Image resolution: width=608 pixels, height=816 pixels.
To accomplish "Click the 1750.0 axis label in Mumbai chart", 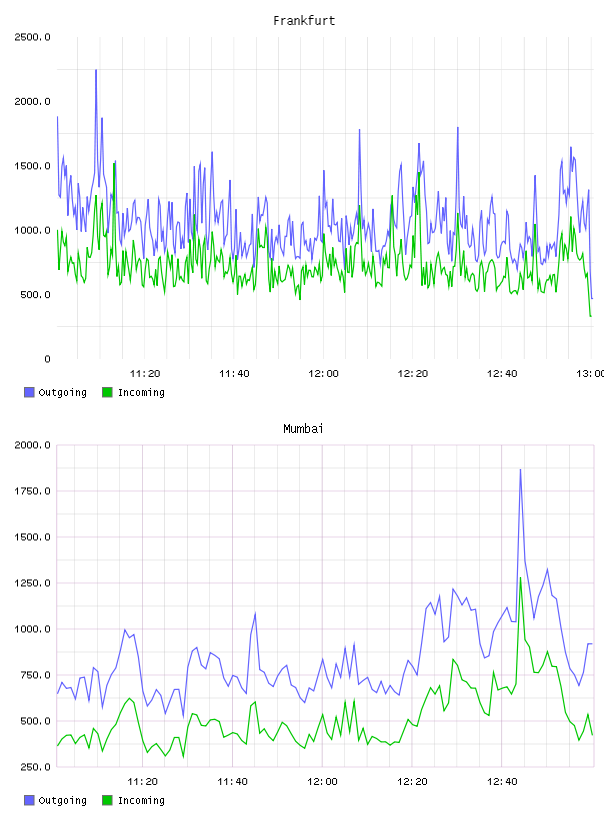I will (32, 491).
